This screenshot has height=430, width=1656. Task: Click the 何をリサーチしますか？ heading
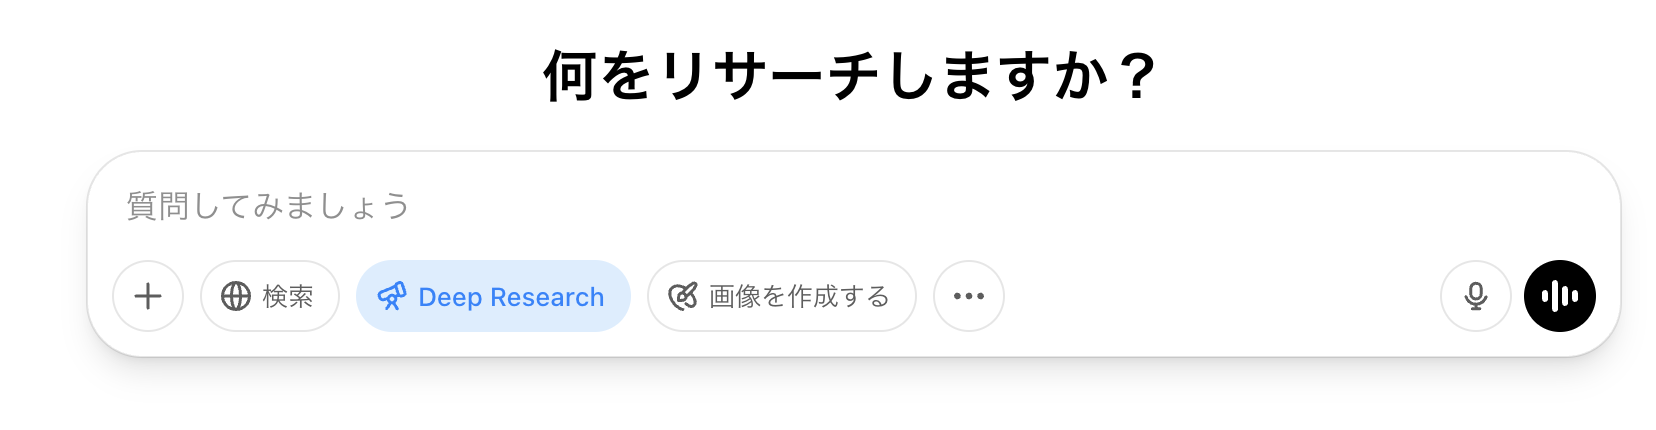point(850,77)
